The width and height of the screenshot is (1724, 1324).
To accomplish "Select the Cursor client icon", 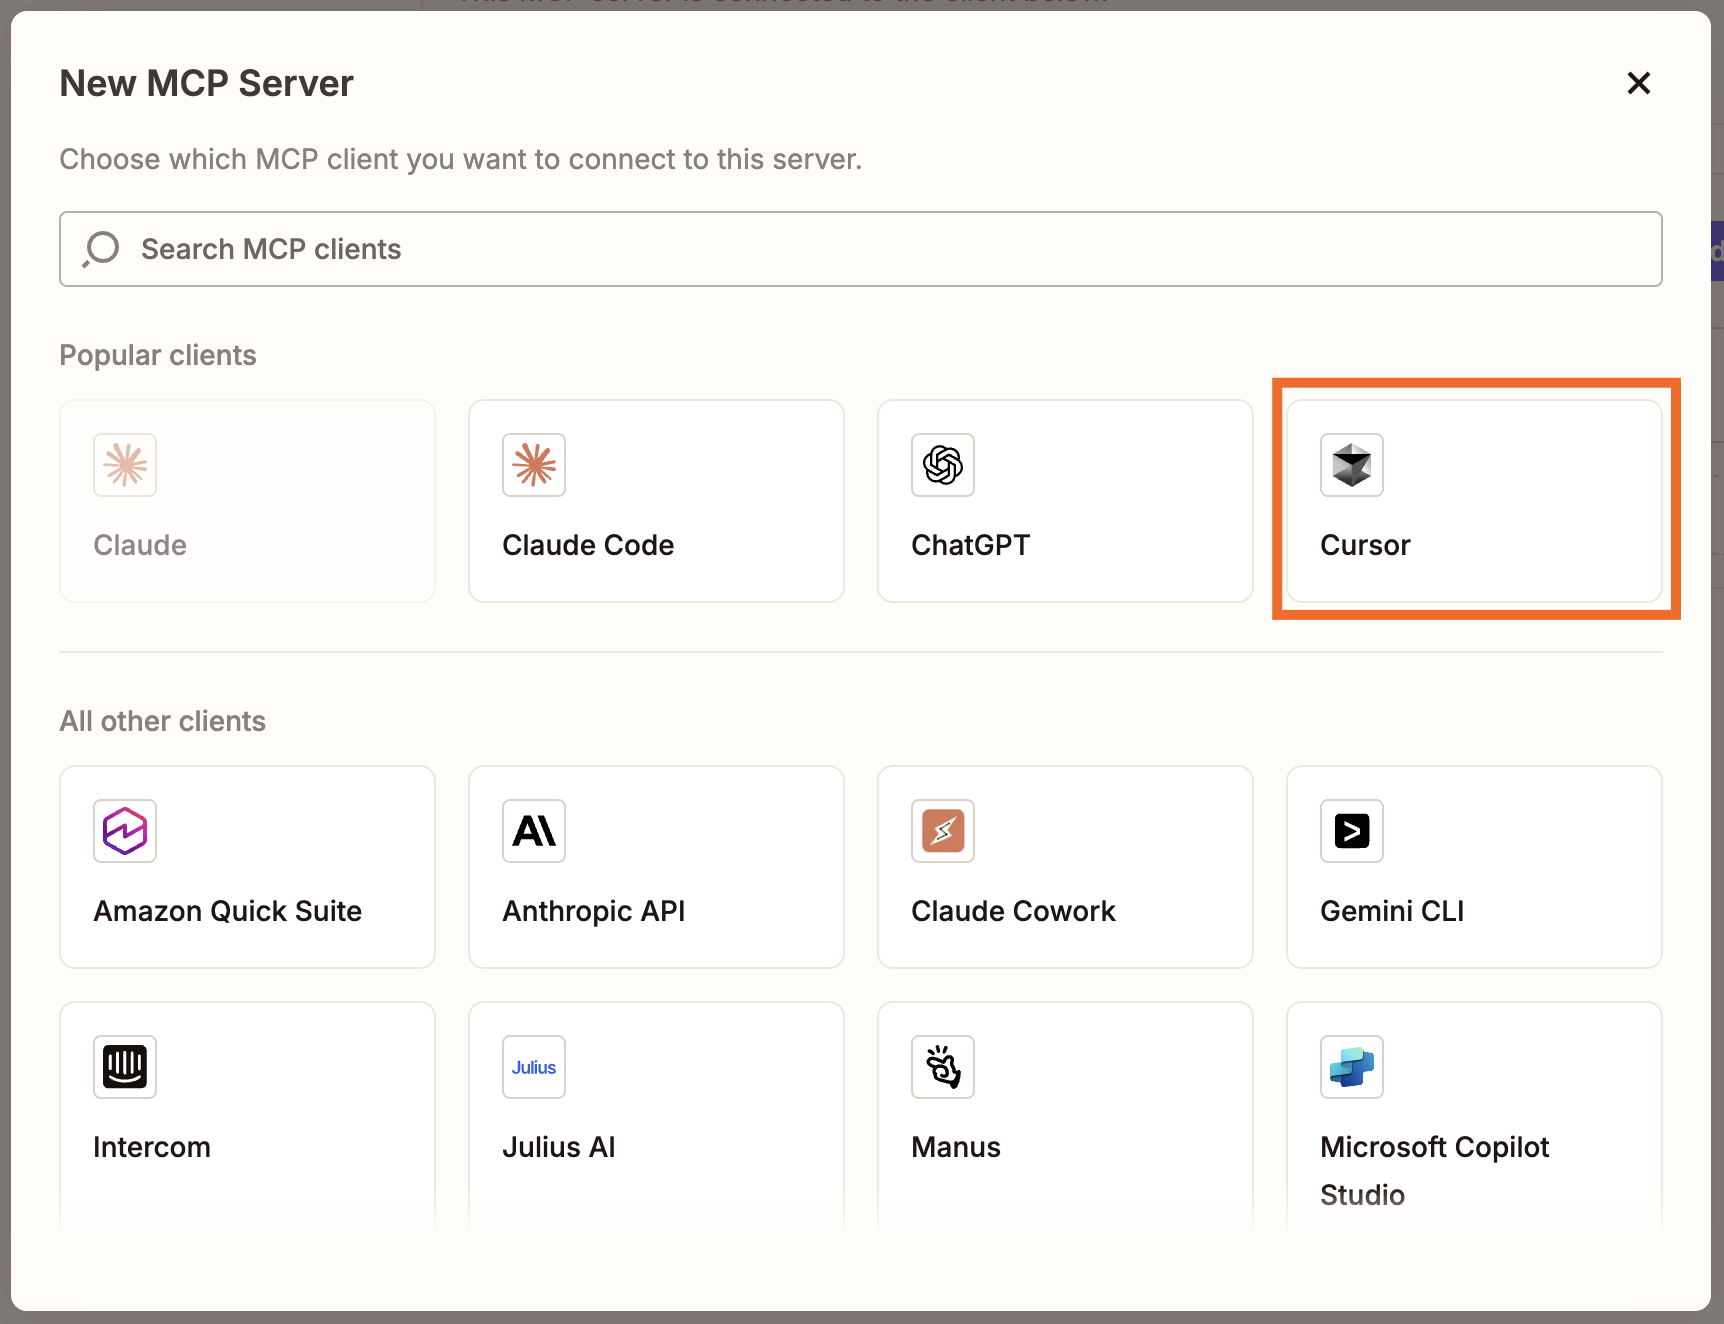I will (1351, 465).
